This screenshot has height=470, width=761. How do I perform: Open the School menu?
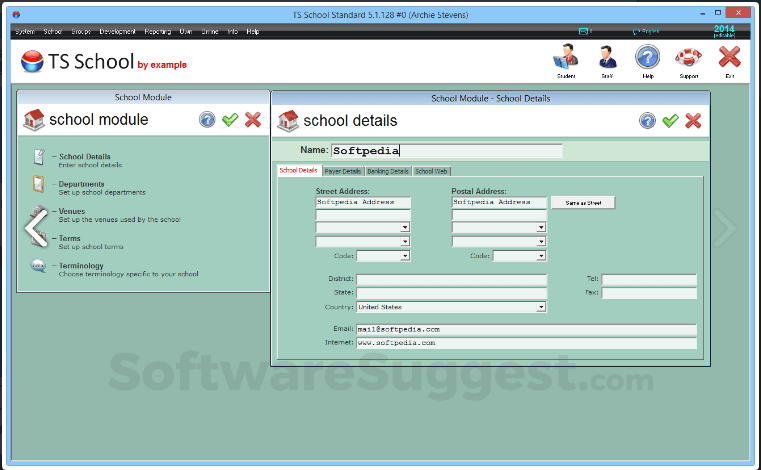[x=52, y=32]
